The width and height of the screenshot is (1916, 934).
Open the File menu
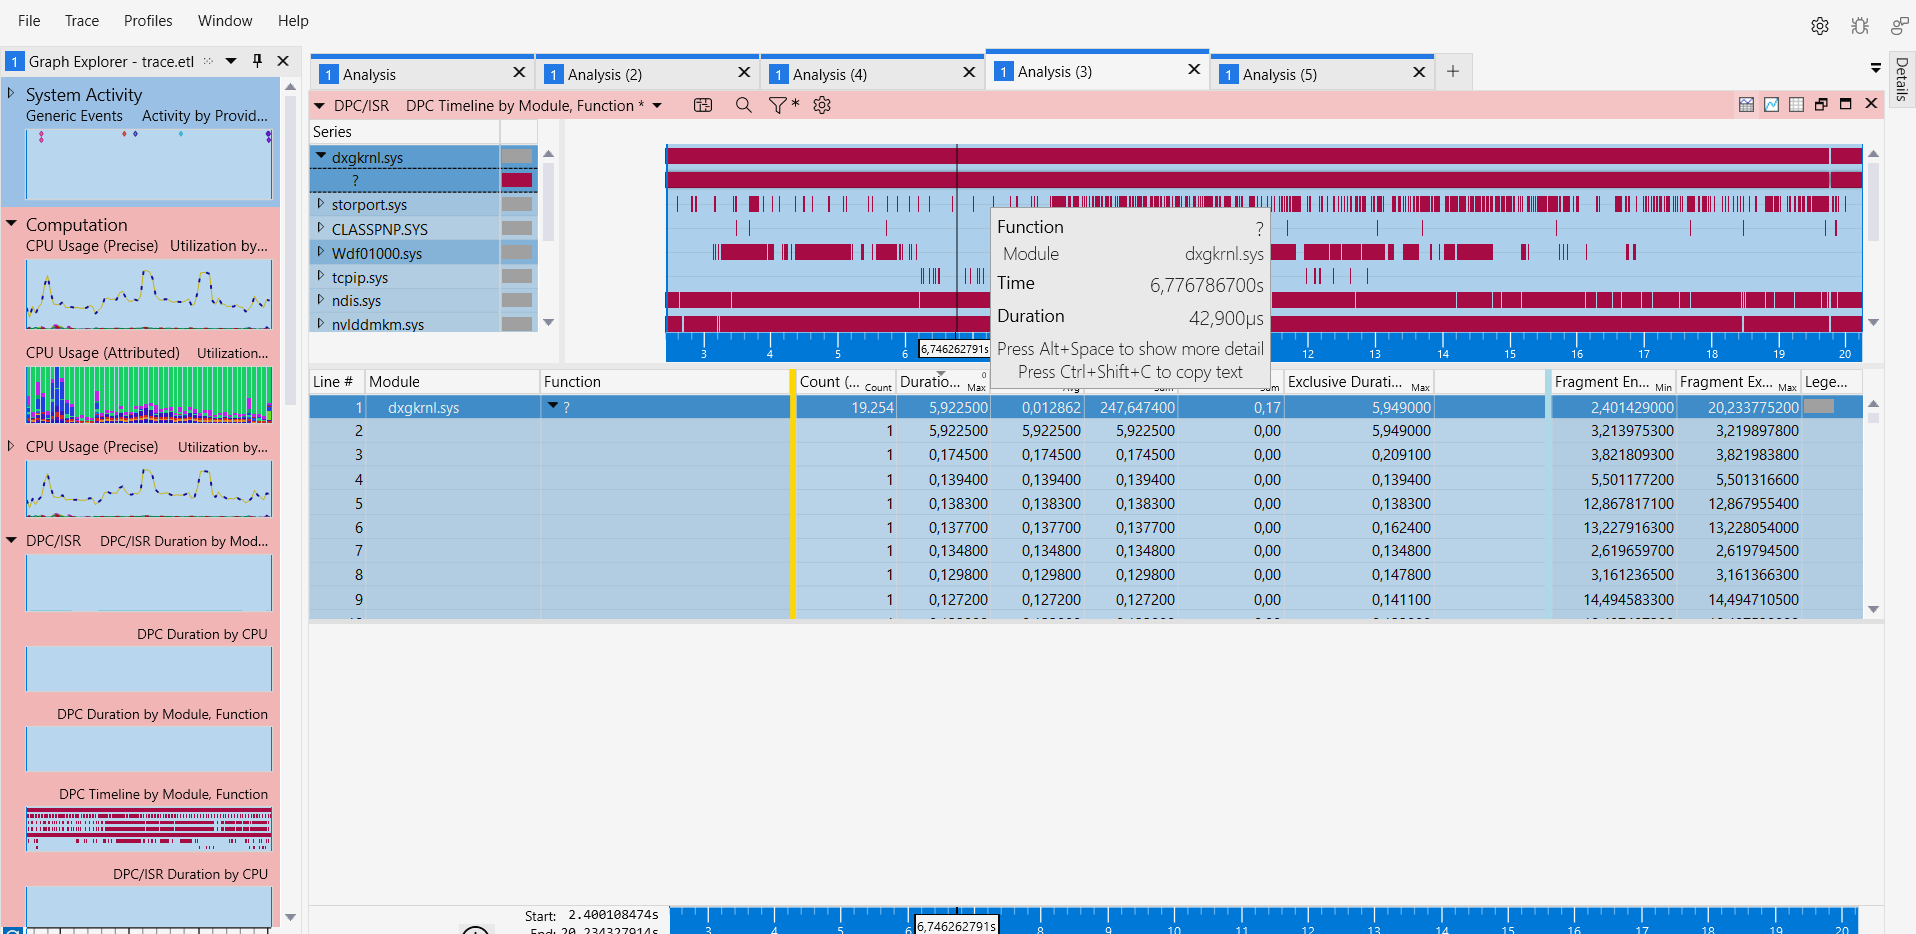tap(29, 20)
